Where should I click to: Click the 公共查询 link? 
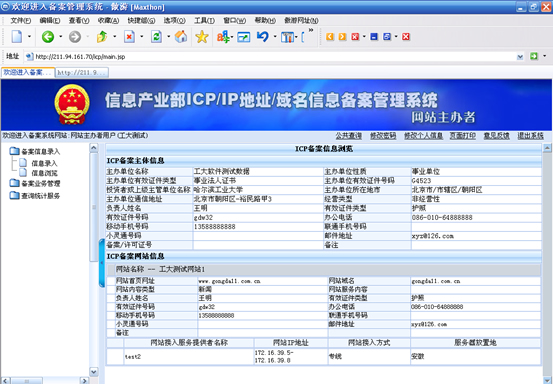pos(348,136)
